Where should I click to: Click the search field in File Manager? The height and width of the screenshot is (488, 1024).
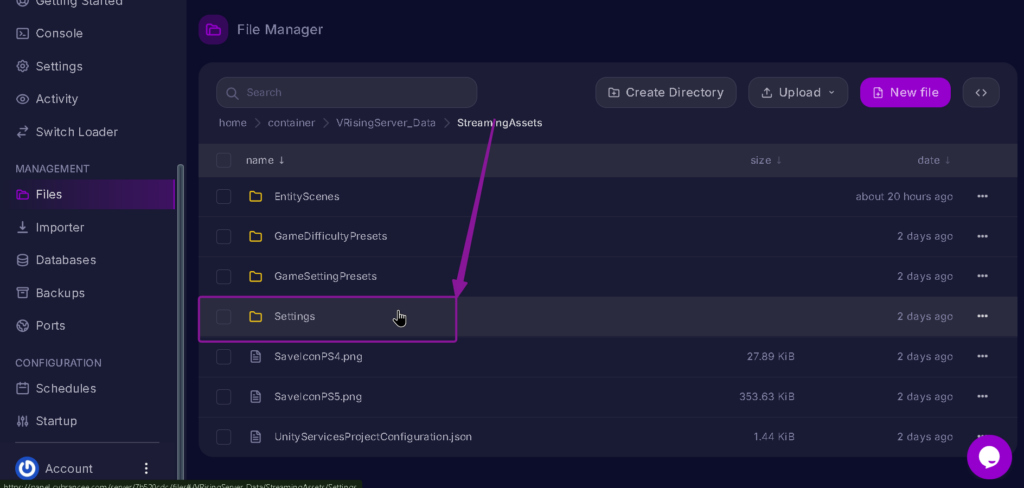tap(347, 92)
